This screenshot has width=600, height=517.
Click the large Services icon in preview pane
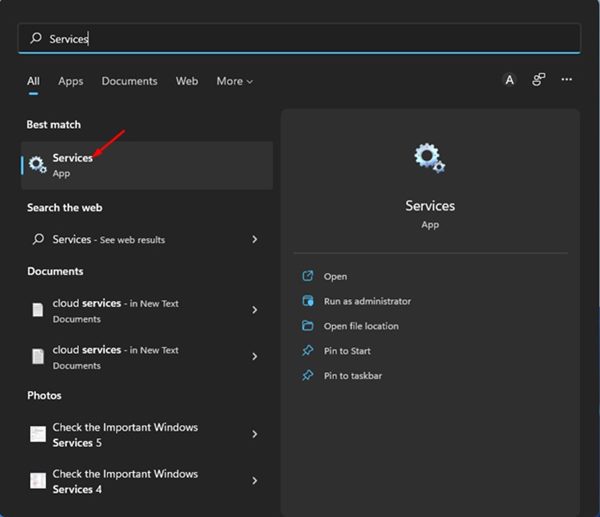429,158
